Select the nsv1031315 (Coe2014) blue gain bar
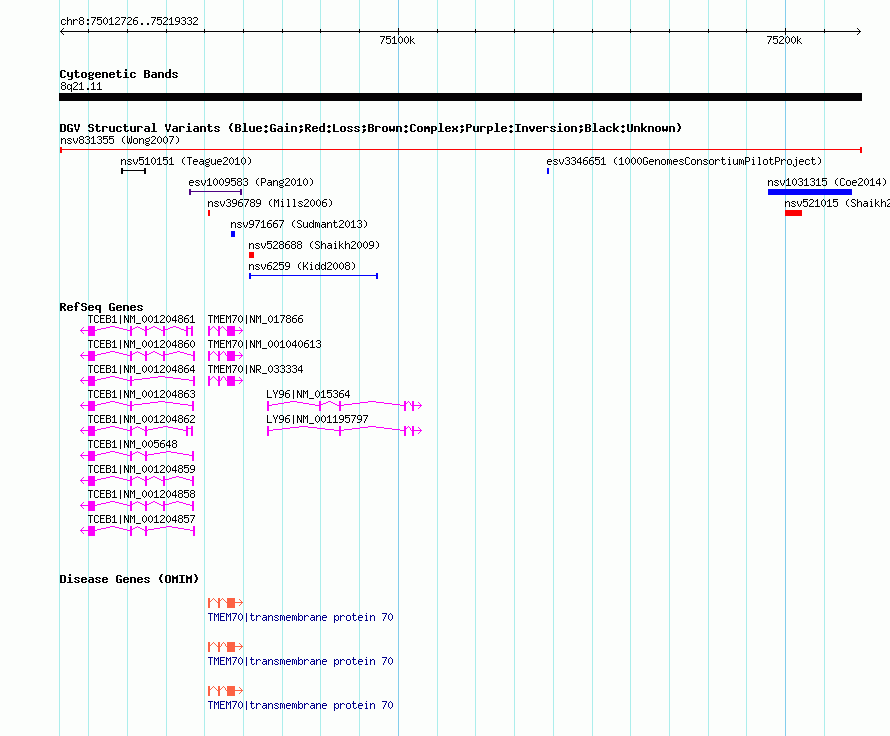This screenshot has width=890, height=736. point(809,192)
